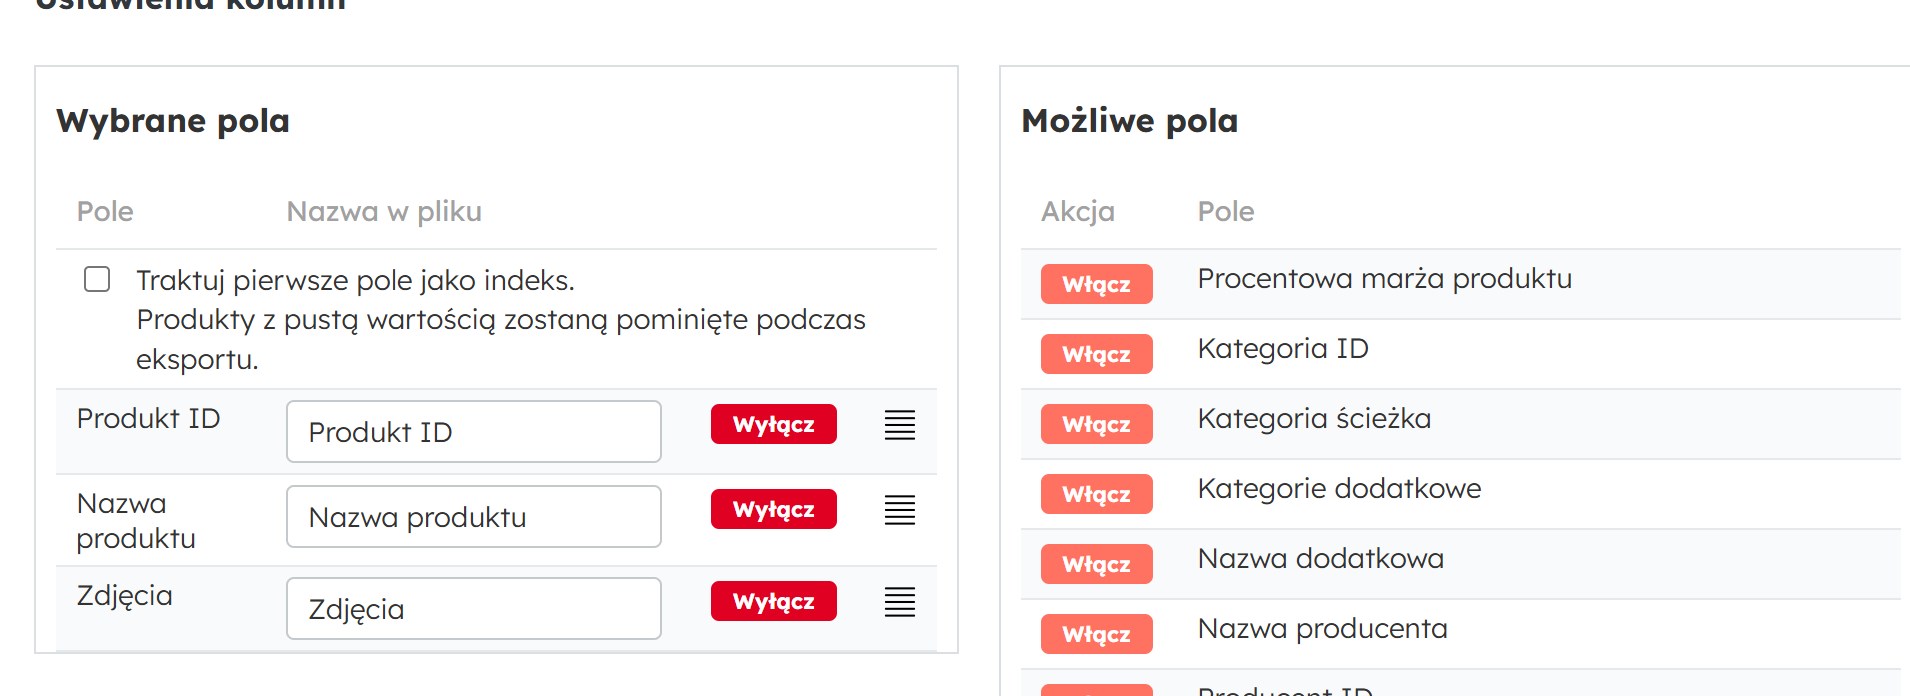
Task: Click drag handle icon for Nazwa produktu row
Action: click(x=899, y=510)
